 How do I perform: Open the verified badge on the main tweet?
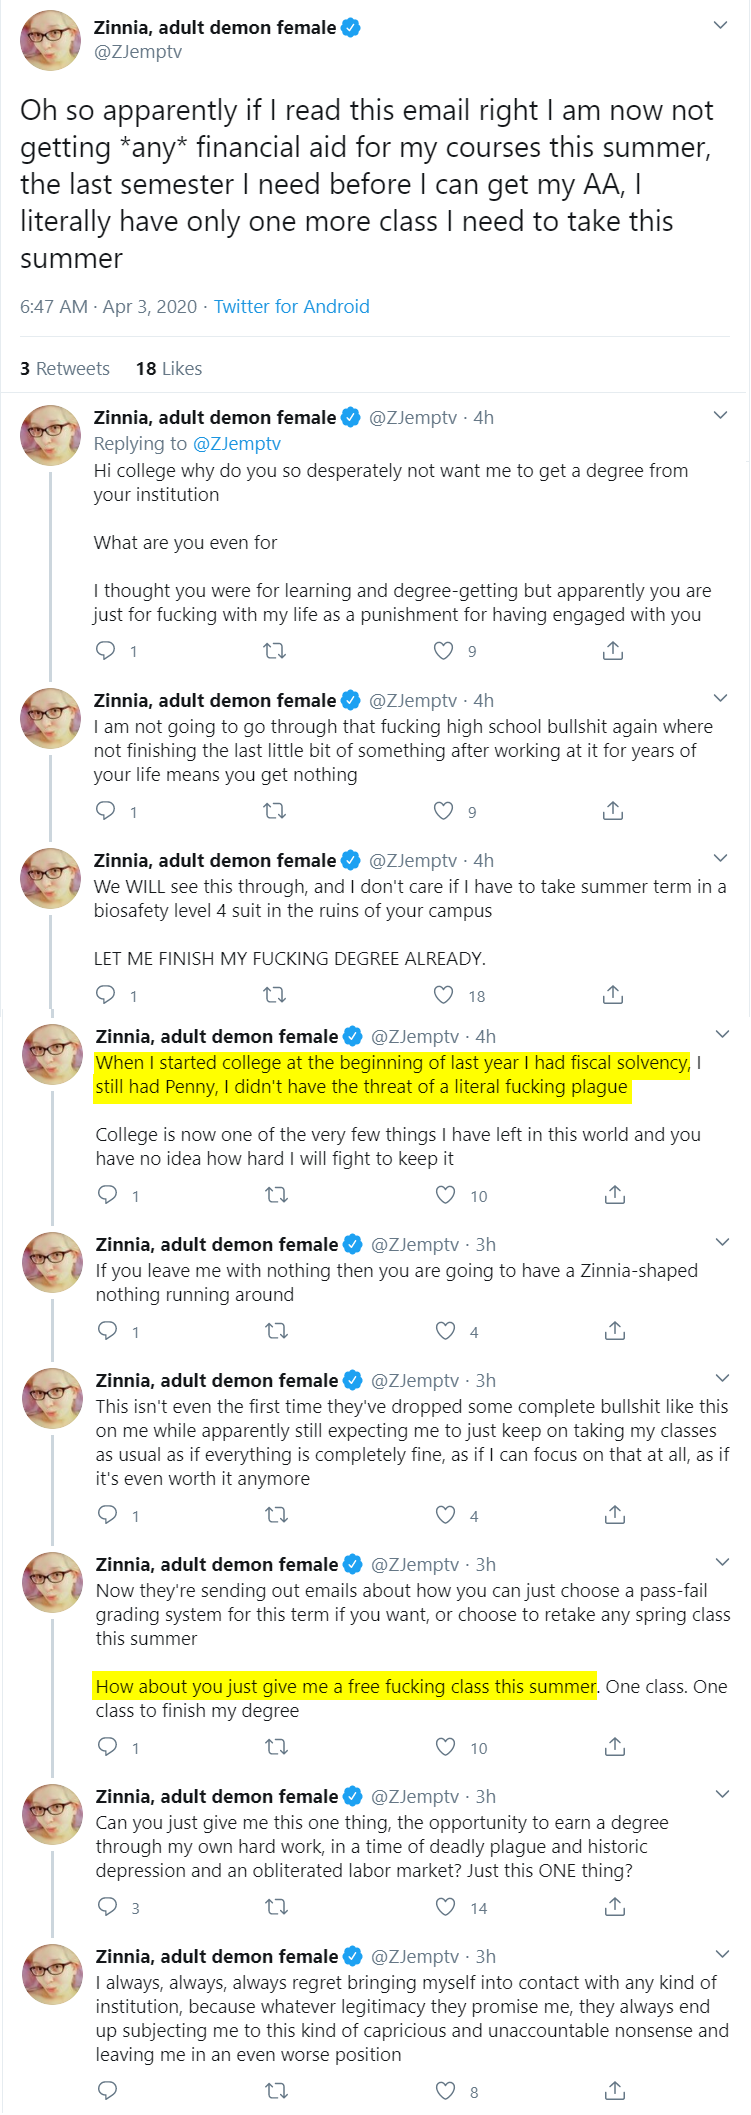click(x=351, y=28)
